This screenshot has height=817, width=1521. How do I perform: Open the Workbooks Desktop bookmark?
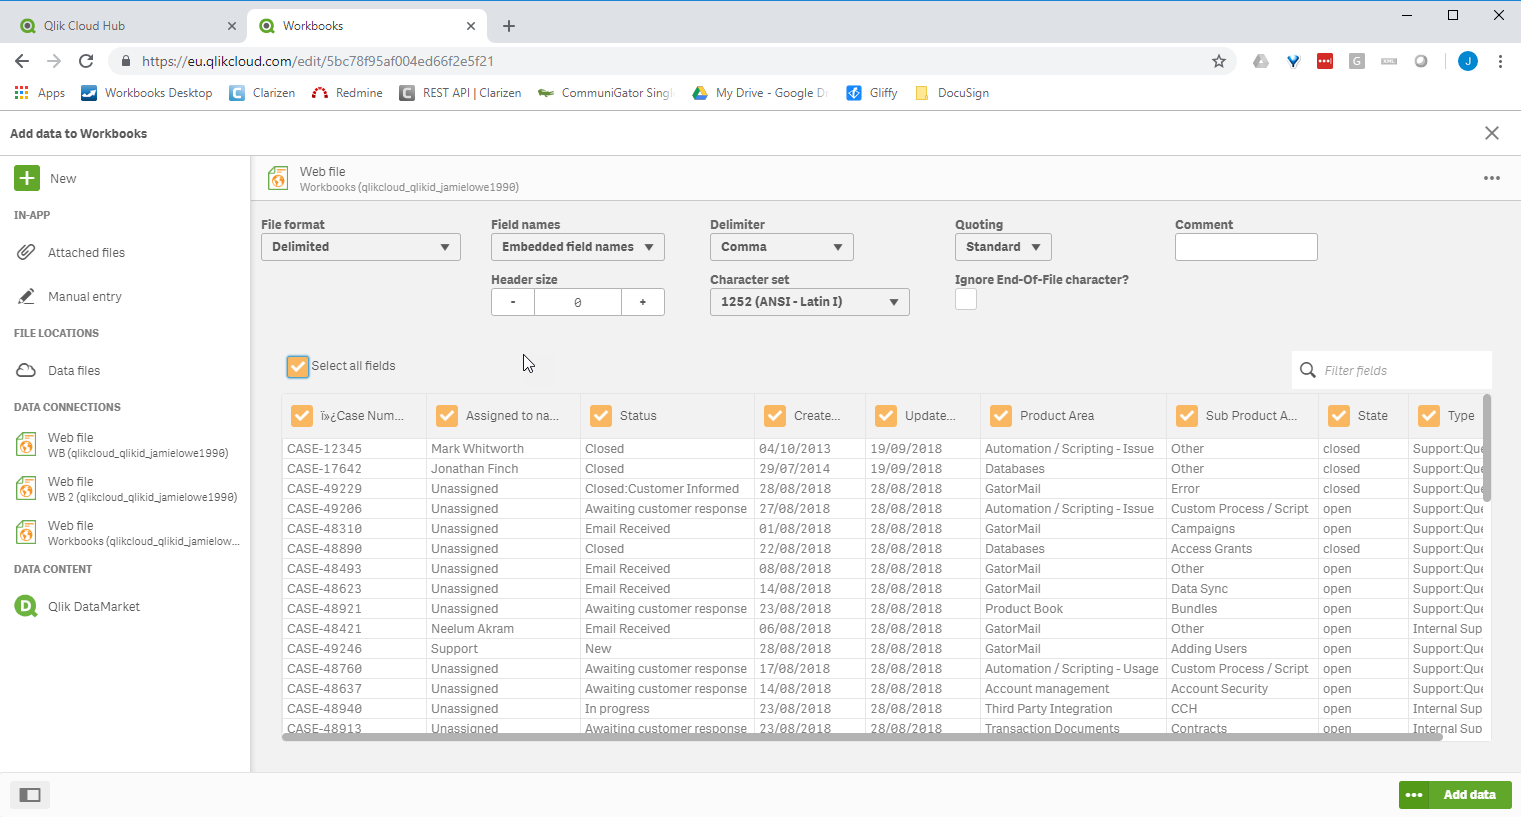pyautogui.click(x=147, y=93)
